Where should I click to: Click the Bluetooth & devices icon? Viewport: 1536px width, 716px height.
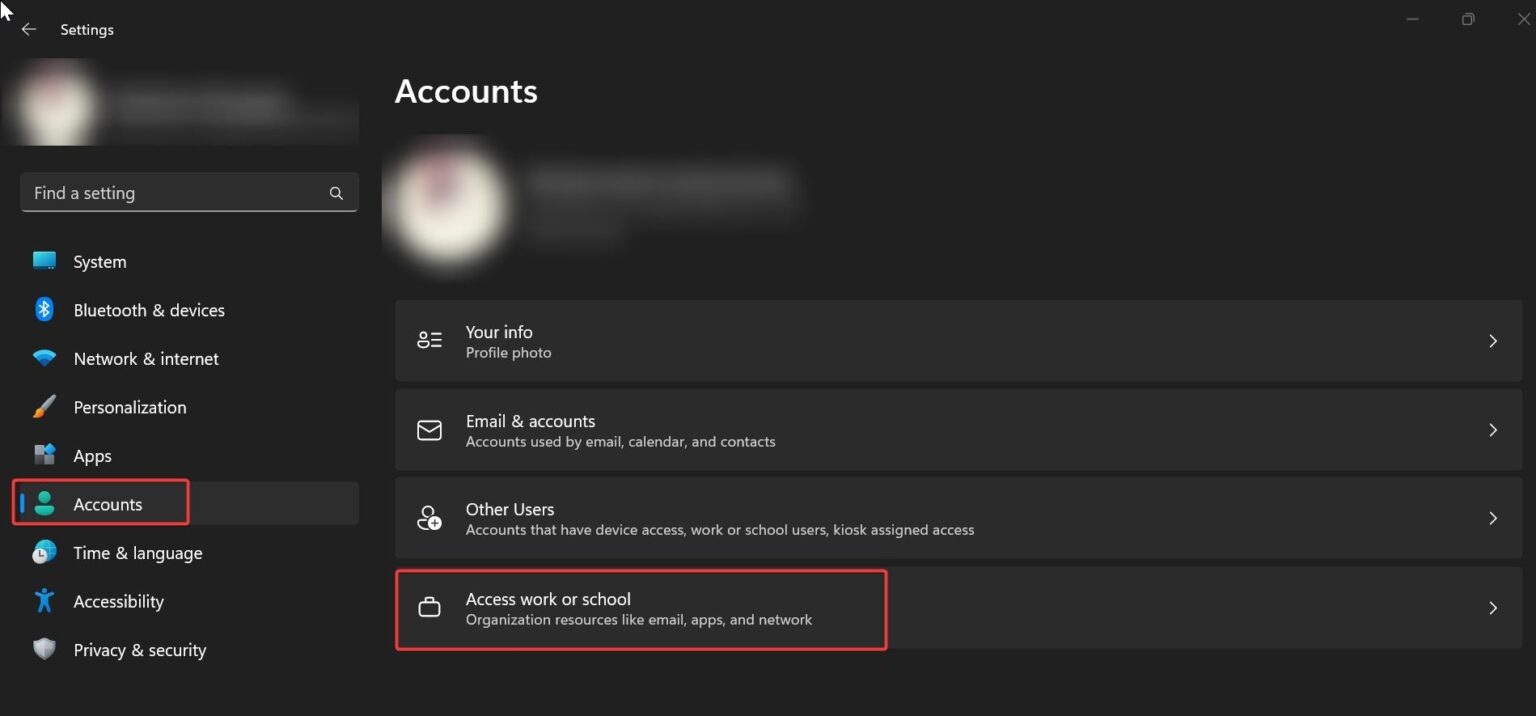click(44, 310)
